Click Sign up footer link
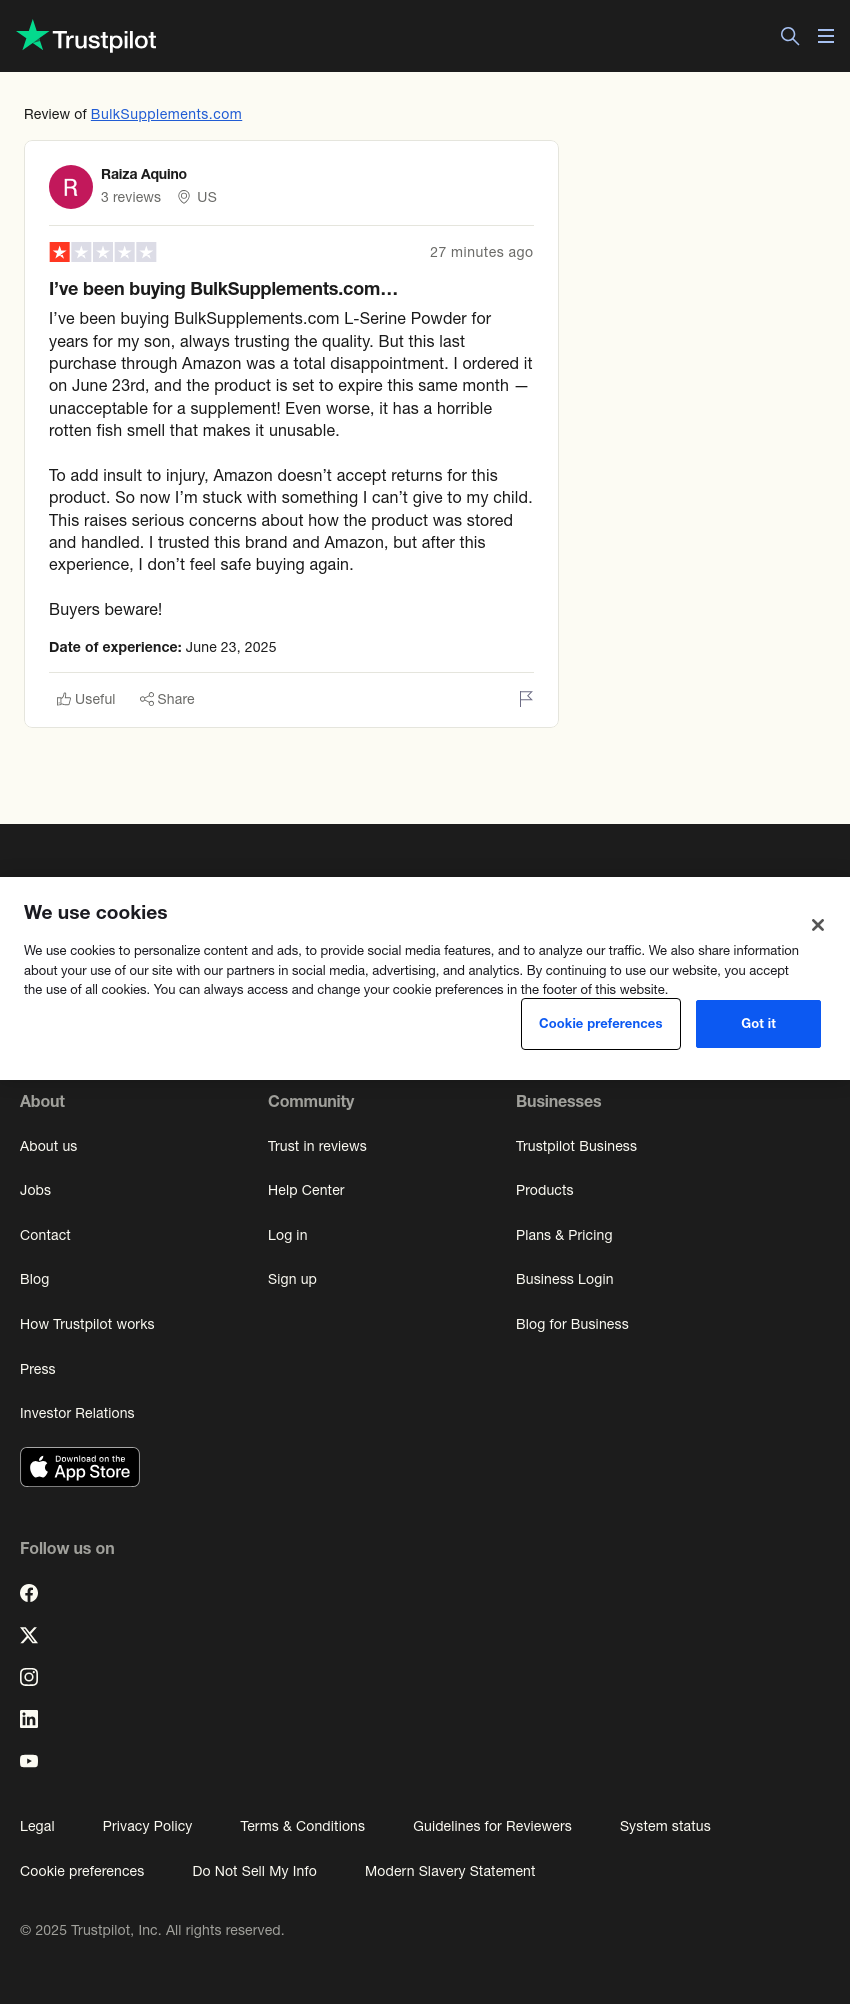850x2004 pixels. click(x=292, y=1279)
